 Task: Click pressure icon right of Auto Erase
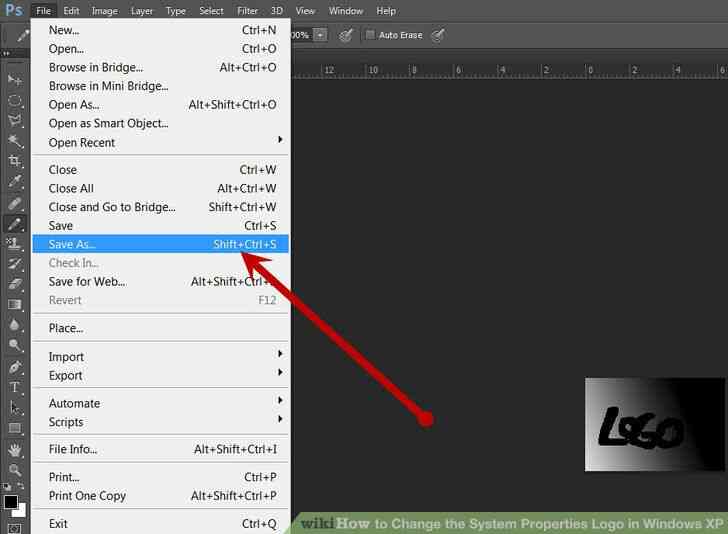click(438, 35)
